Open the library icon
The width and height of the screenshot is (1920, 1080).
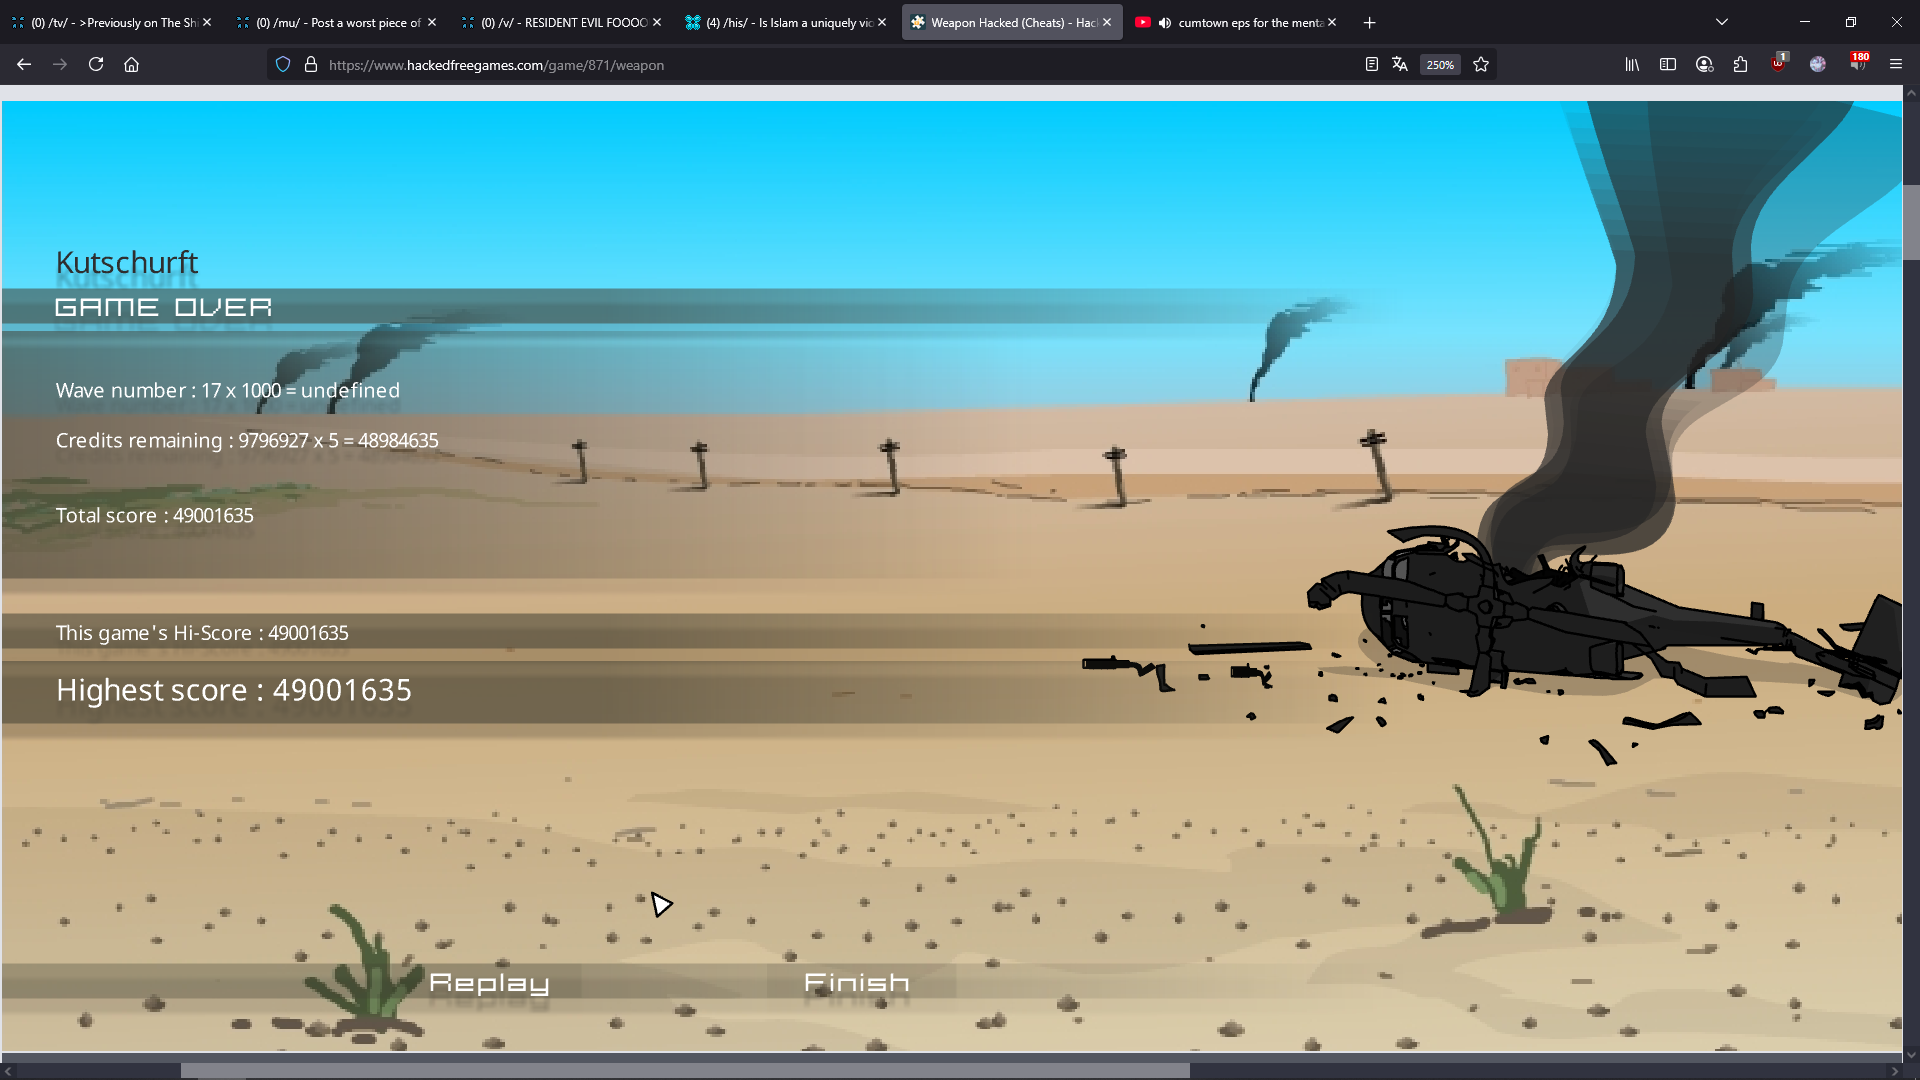tap(1632, 65)
